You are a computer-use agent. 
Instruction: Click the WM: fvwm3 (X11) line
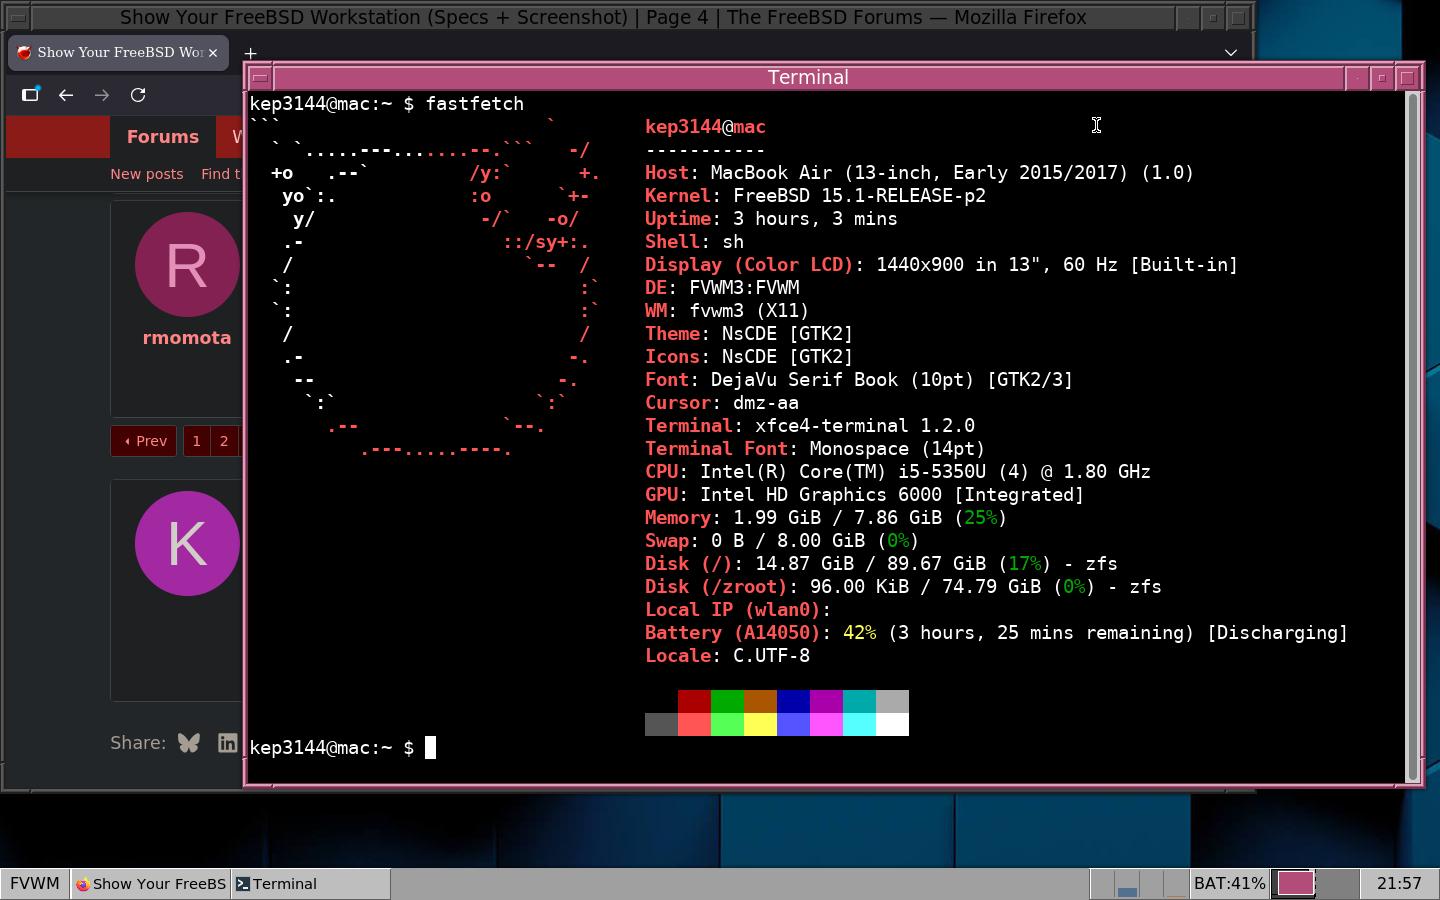tap(727, 311)
